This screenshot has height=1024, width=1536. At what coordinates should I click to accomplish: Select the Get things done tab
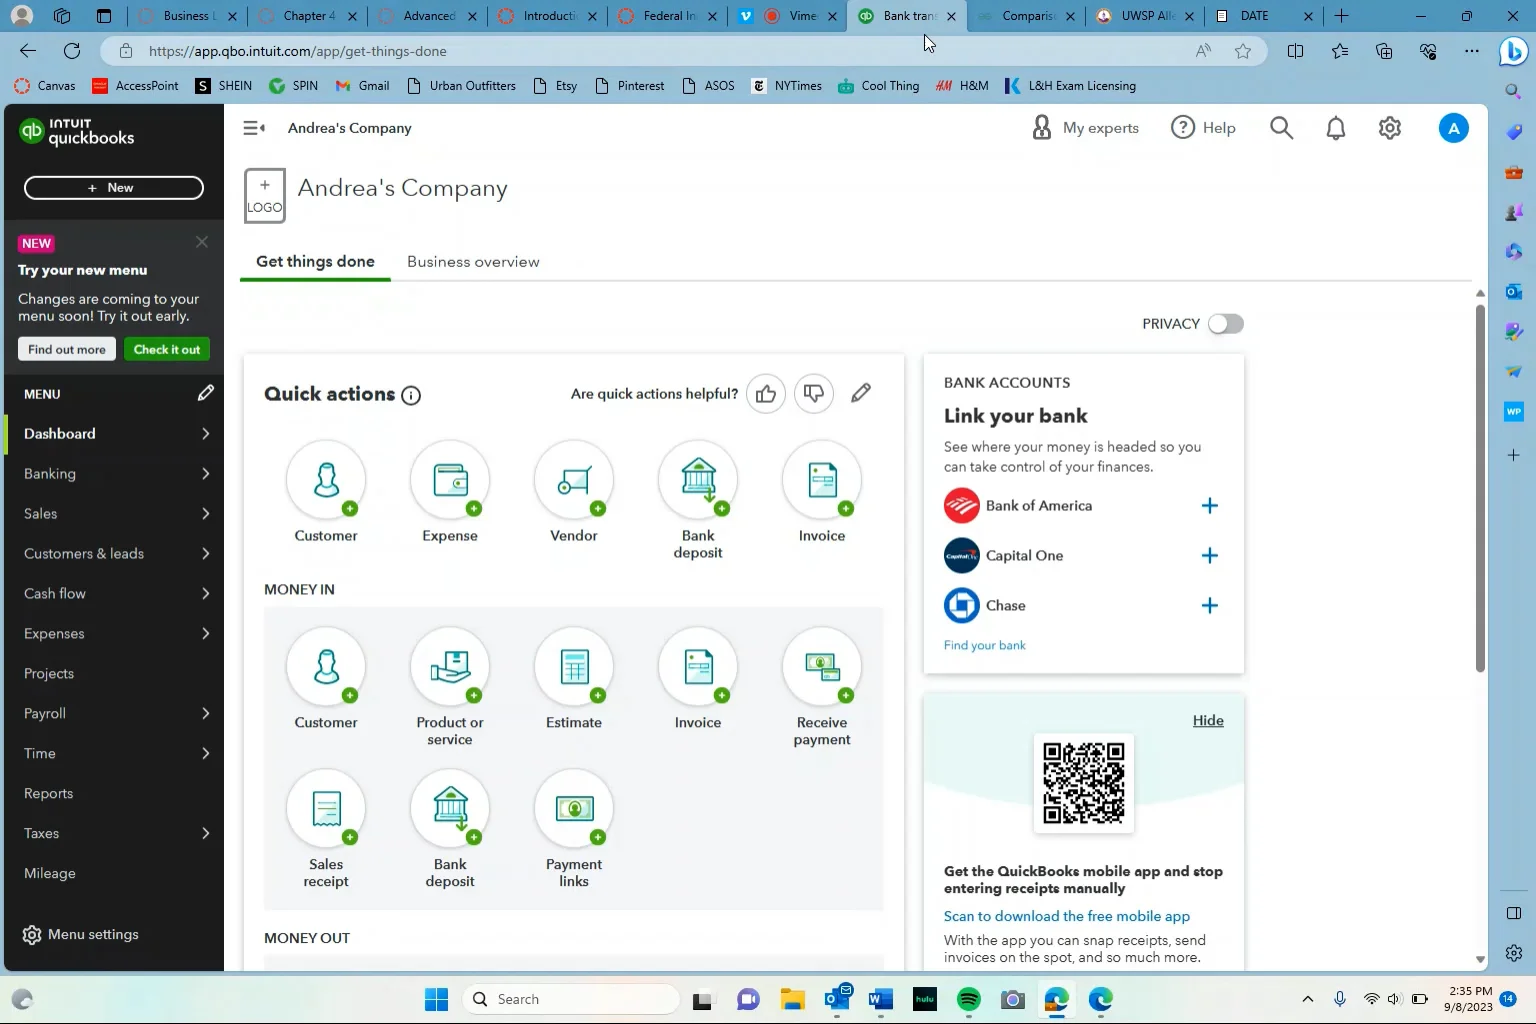315,262
